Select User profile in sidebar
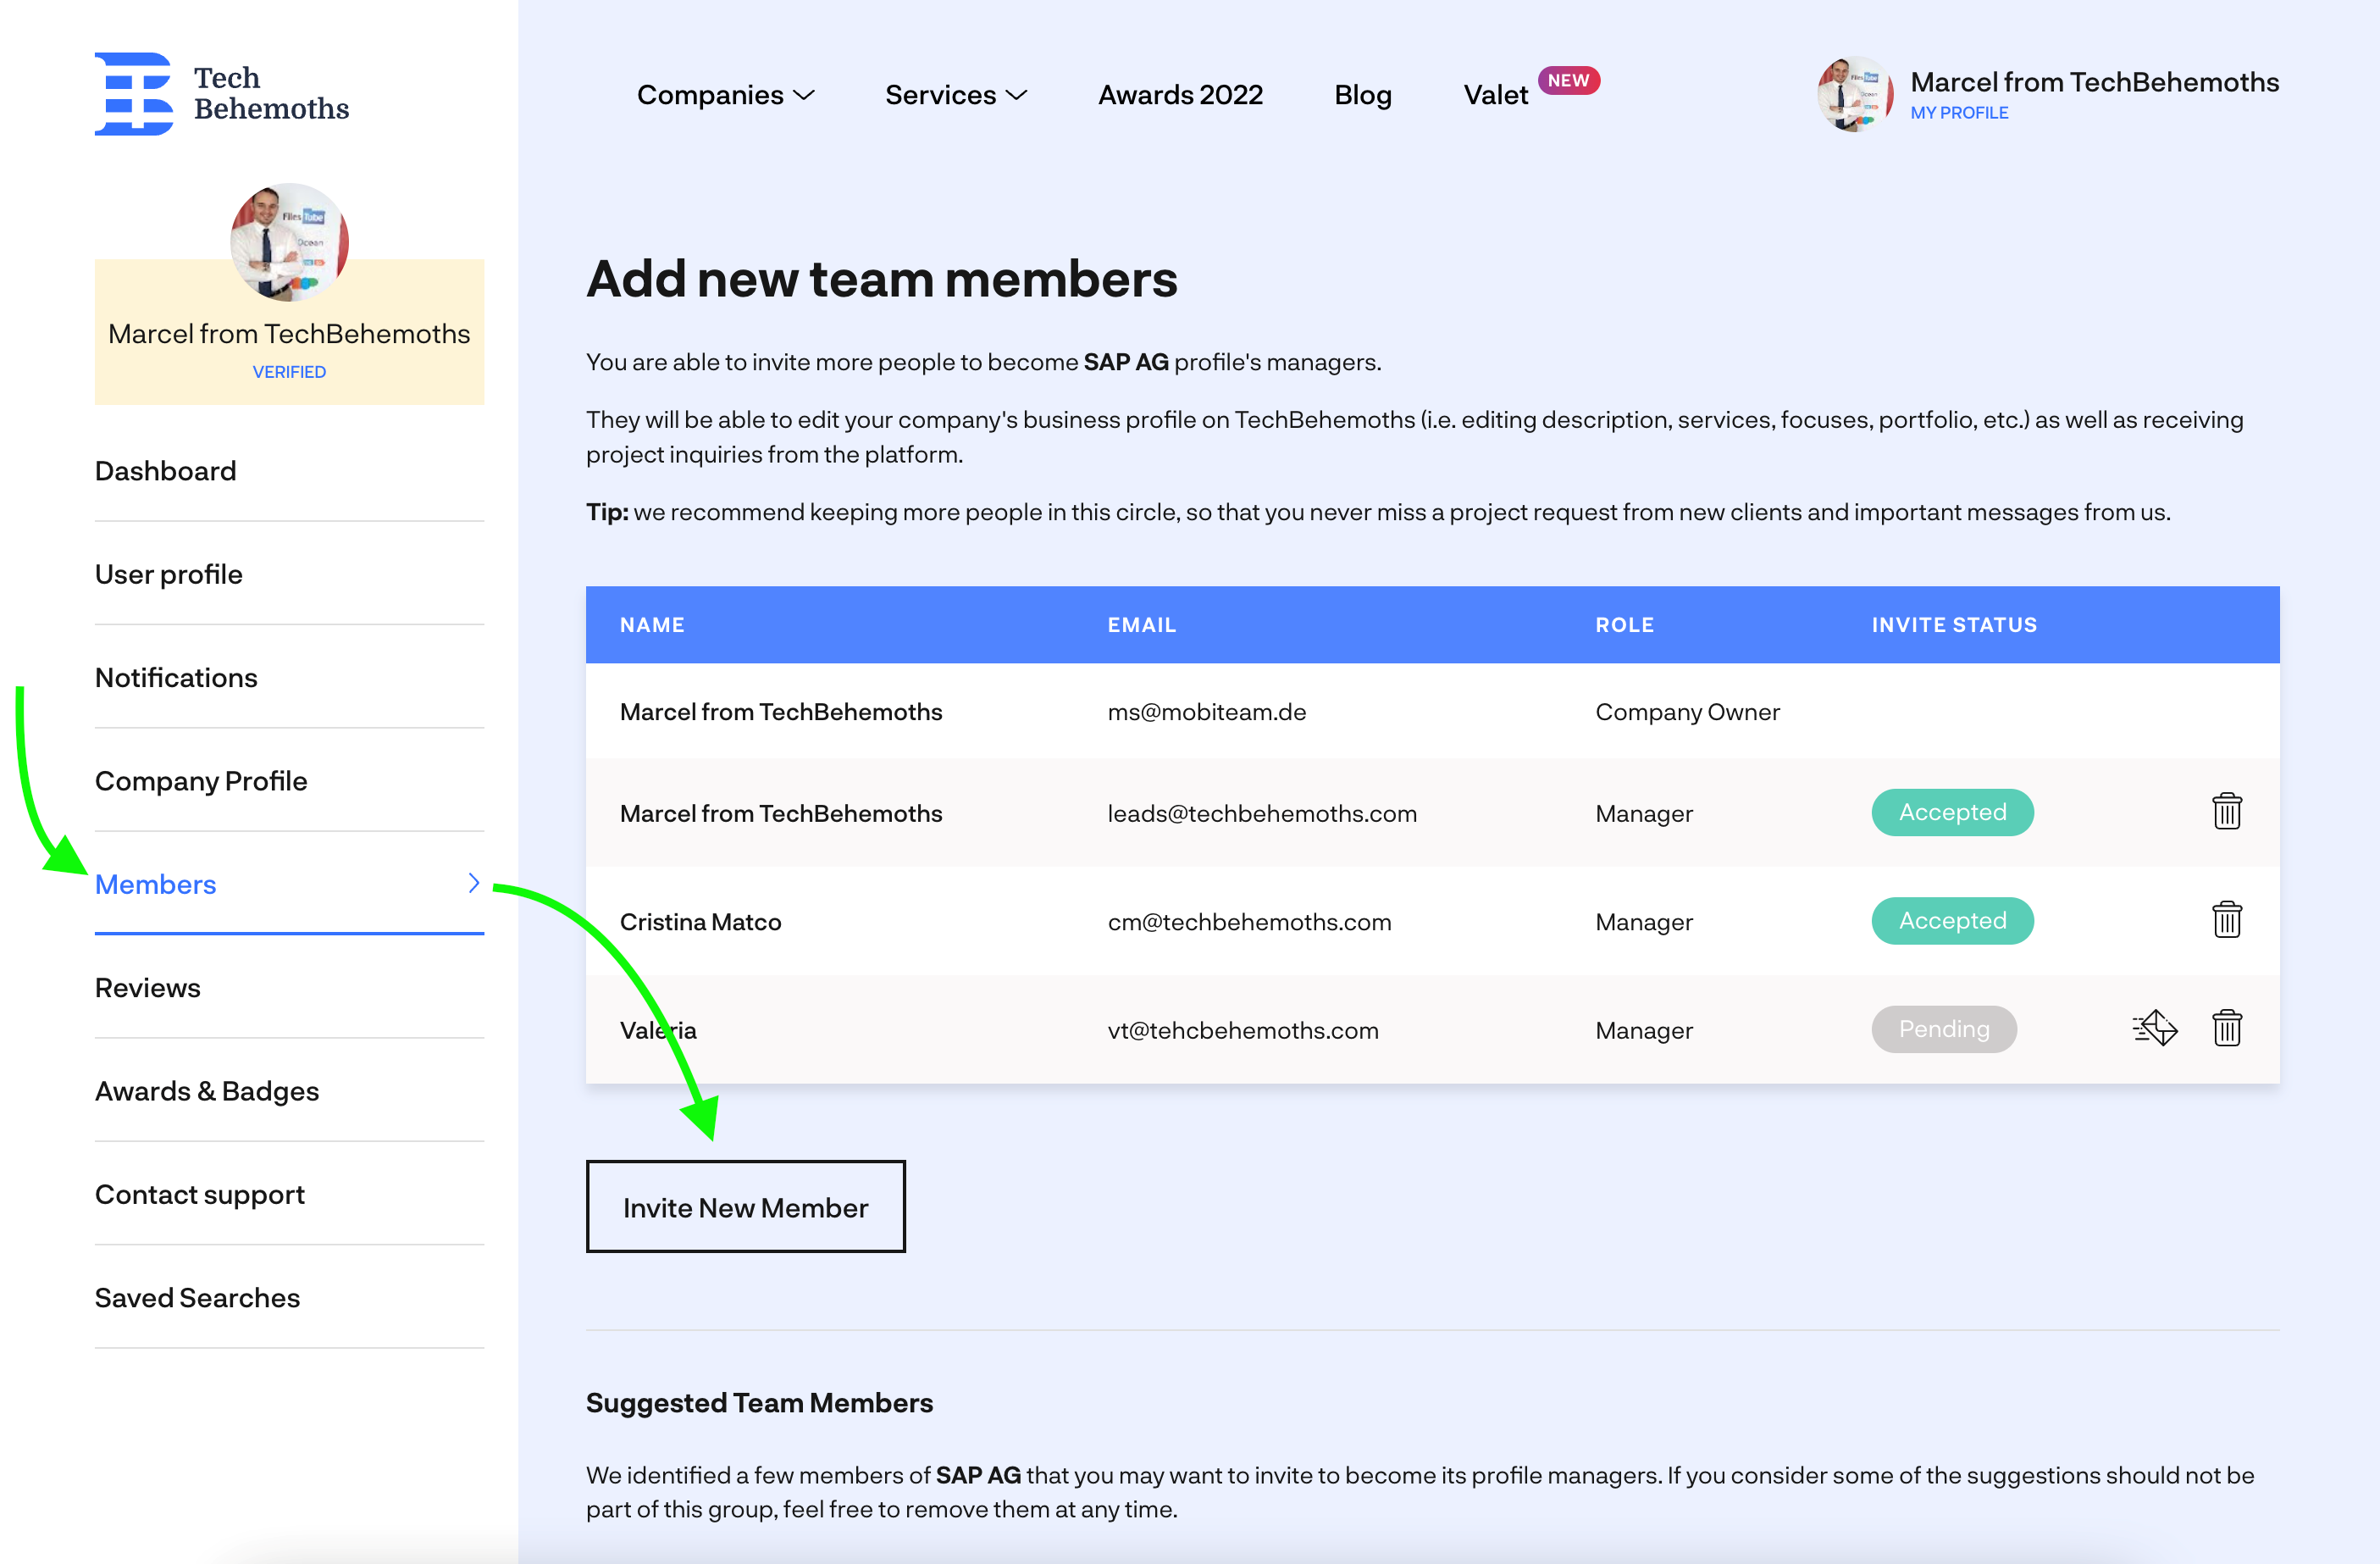 [x=169, y=574]
